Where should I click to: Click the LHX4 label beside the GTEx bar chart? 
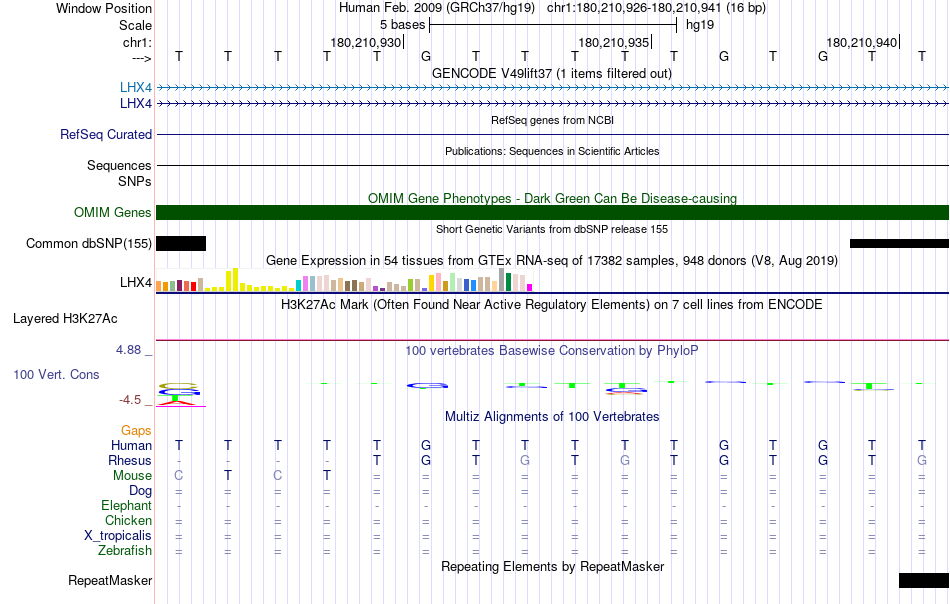(x=136, y=282)
